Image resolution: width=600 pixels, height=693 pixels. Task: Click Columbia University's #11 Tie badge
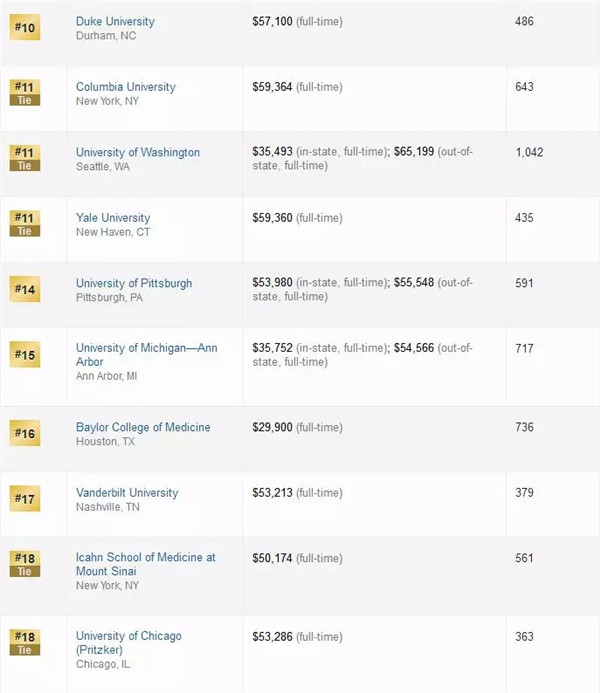(25, 93)
